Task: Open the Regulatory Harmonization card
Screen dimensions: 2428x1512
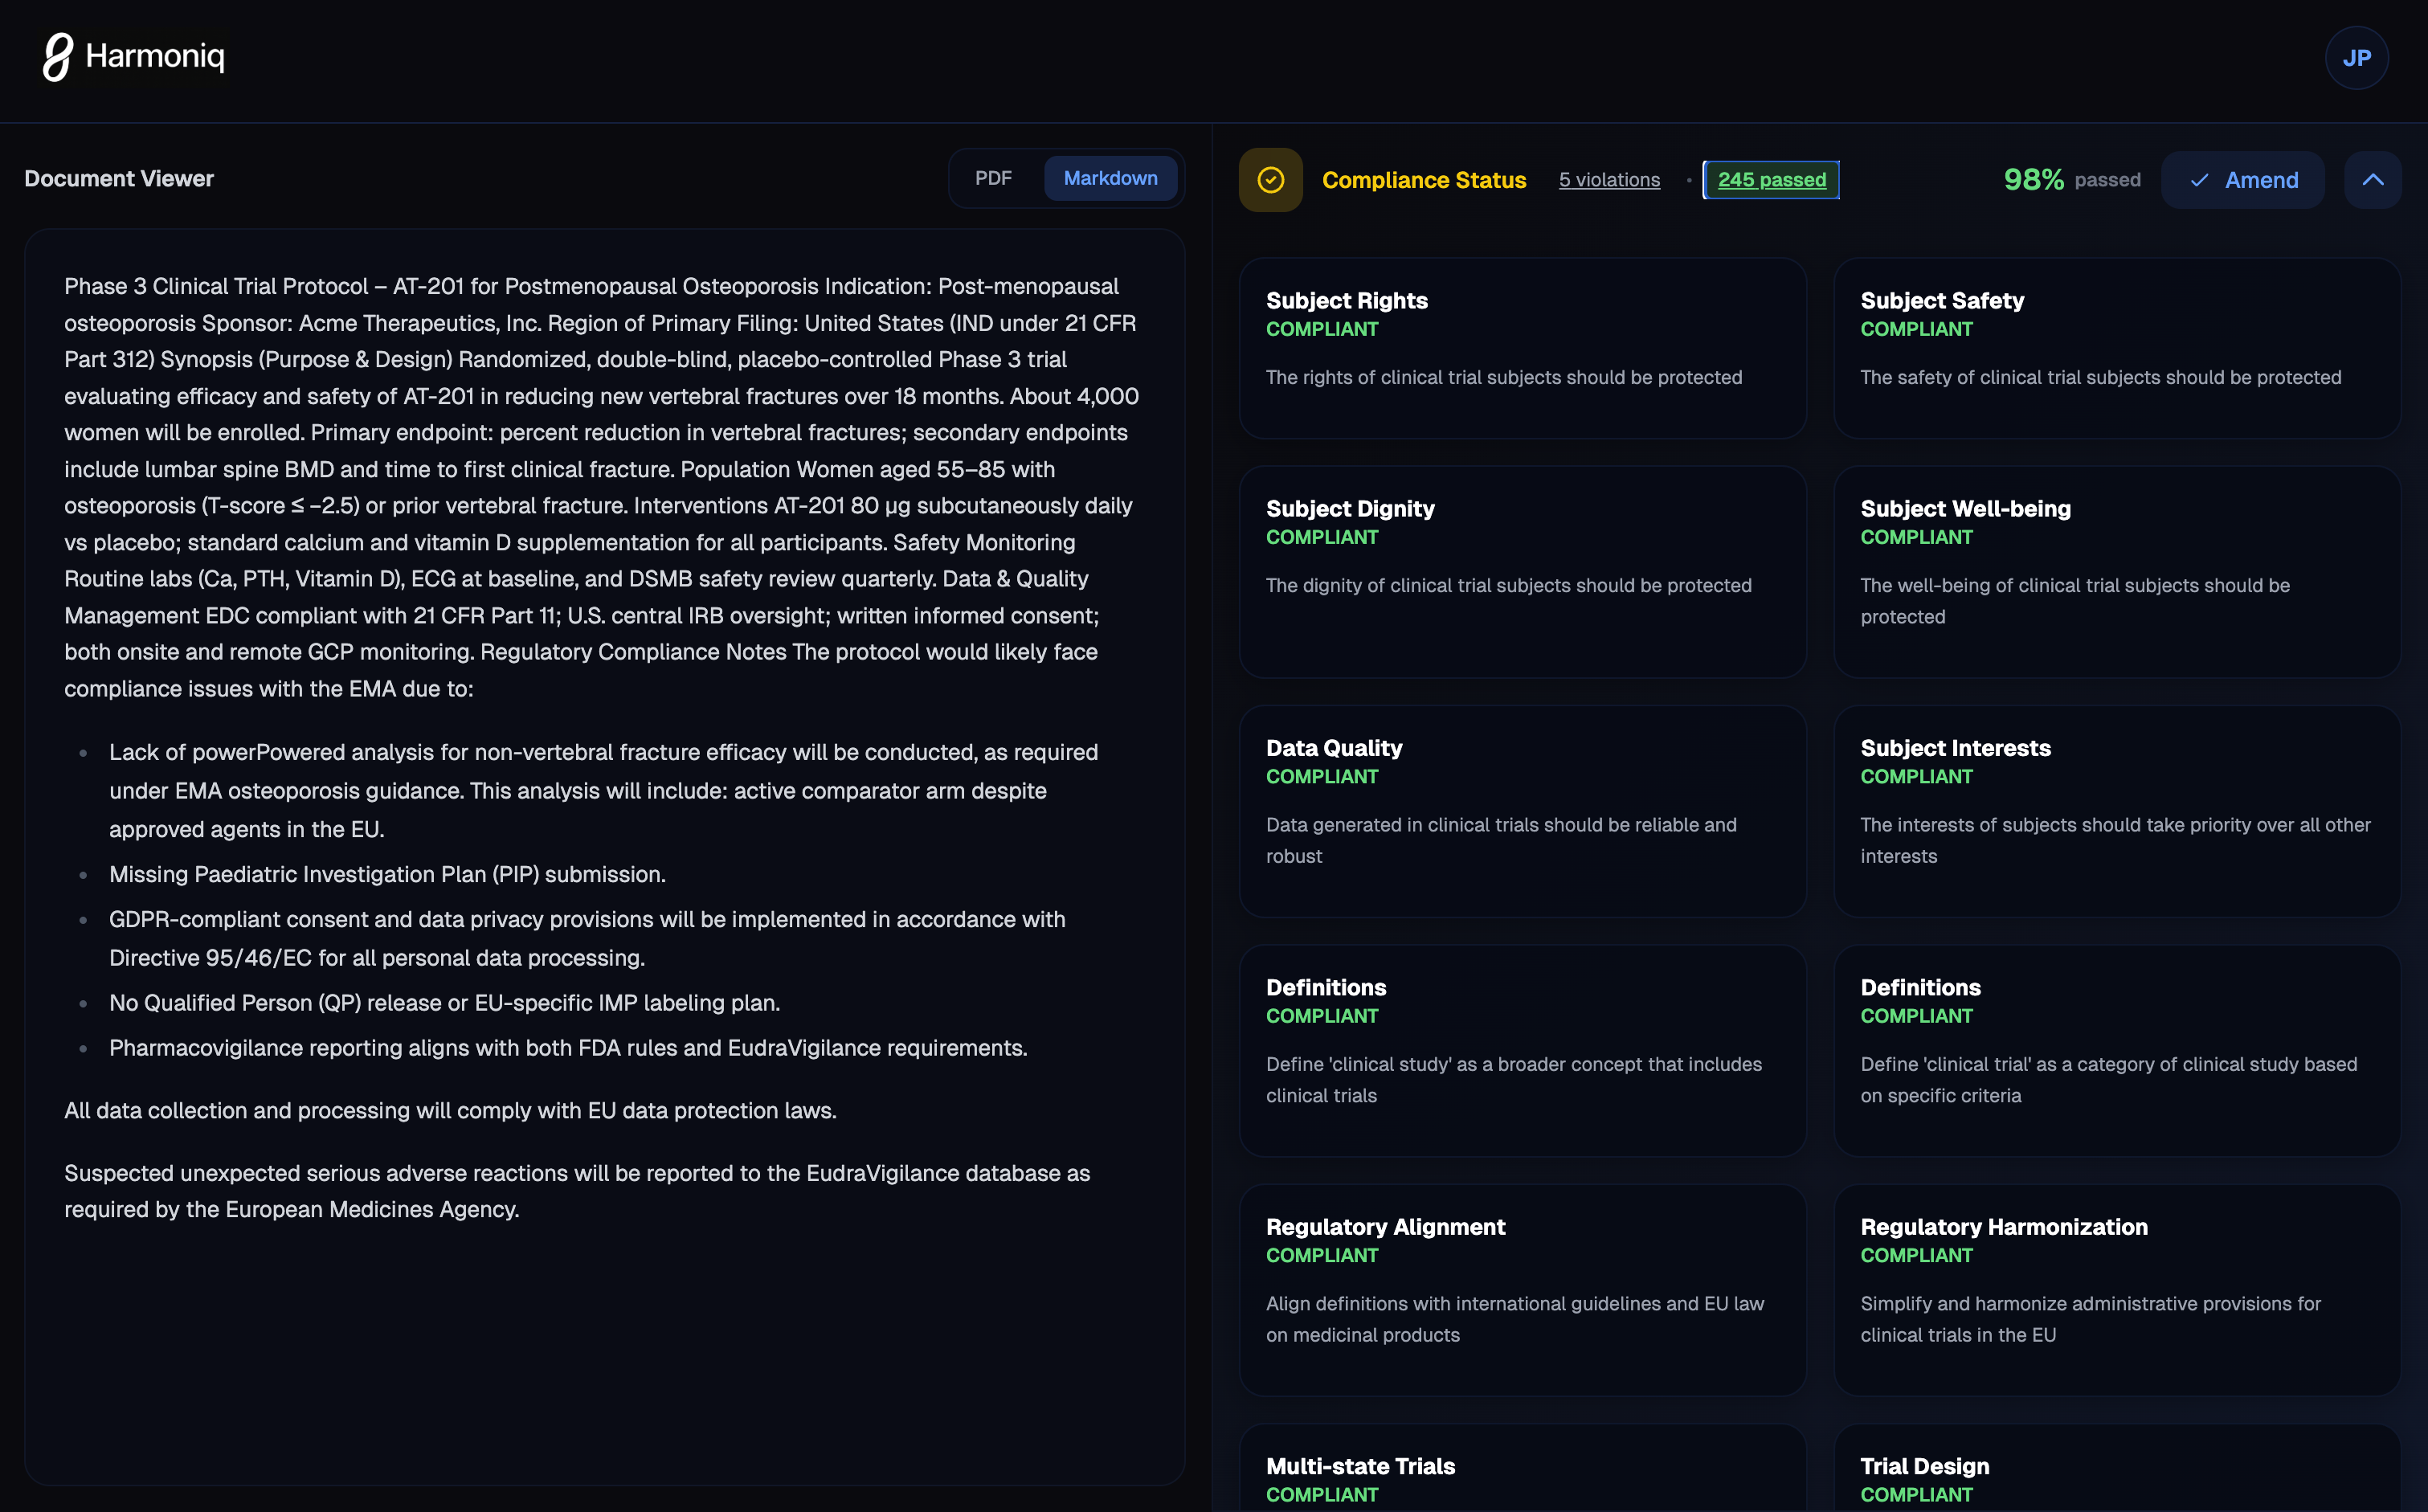Action: [2116, 1290]
